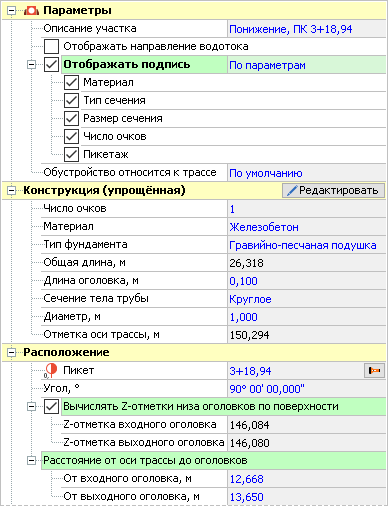The height and width of the screenshot is (506, 388).
Task: Collapse the Отображать подпись subtree
Action: pos(31,65)
